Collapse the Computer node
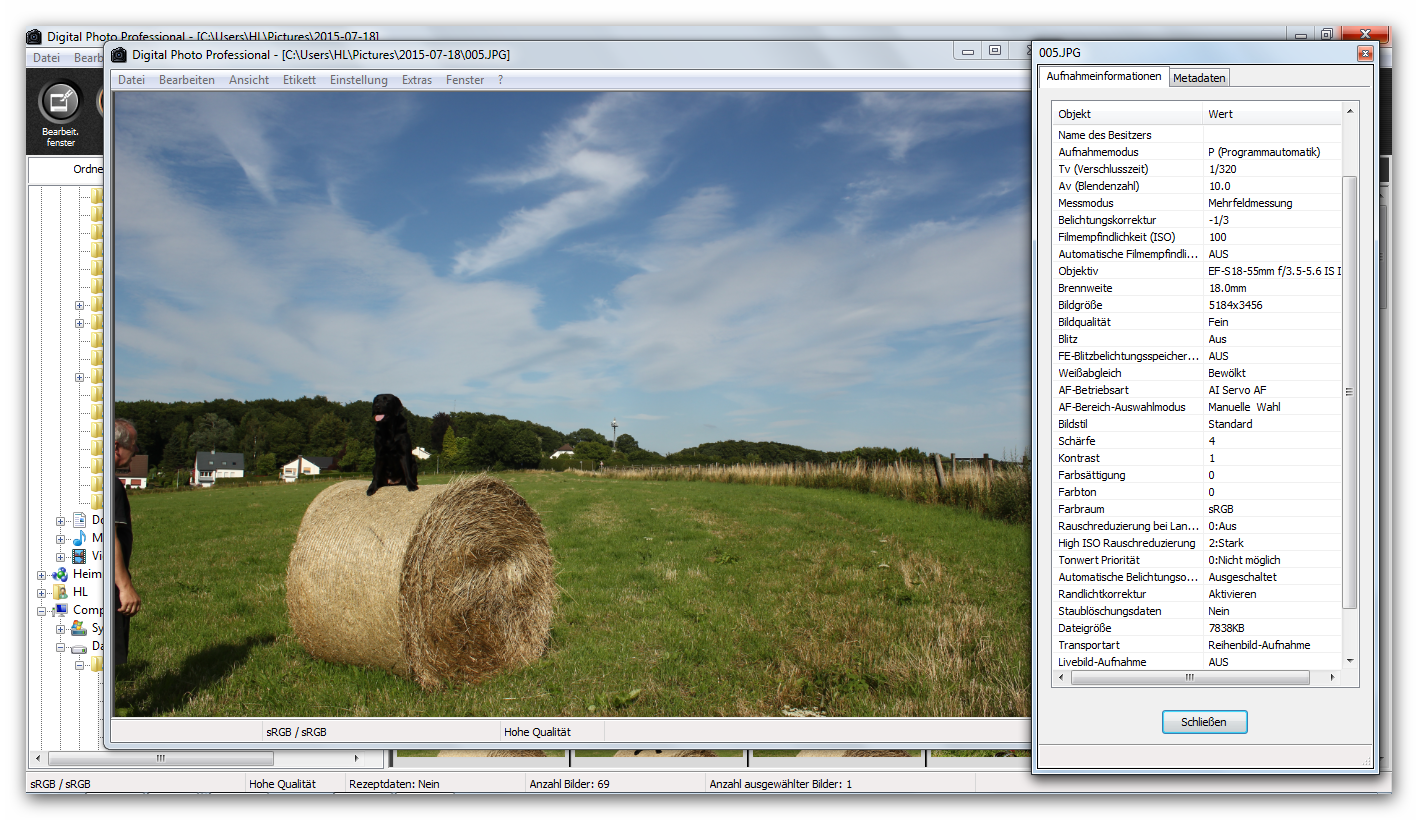Screen dimensions: 1418x820 pyautogui.click(x=42, y=611)
